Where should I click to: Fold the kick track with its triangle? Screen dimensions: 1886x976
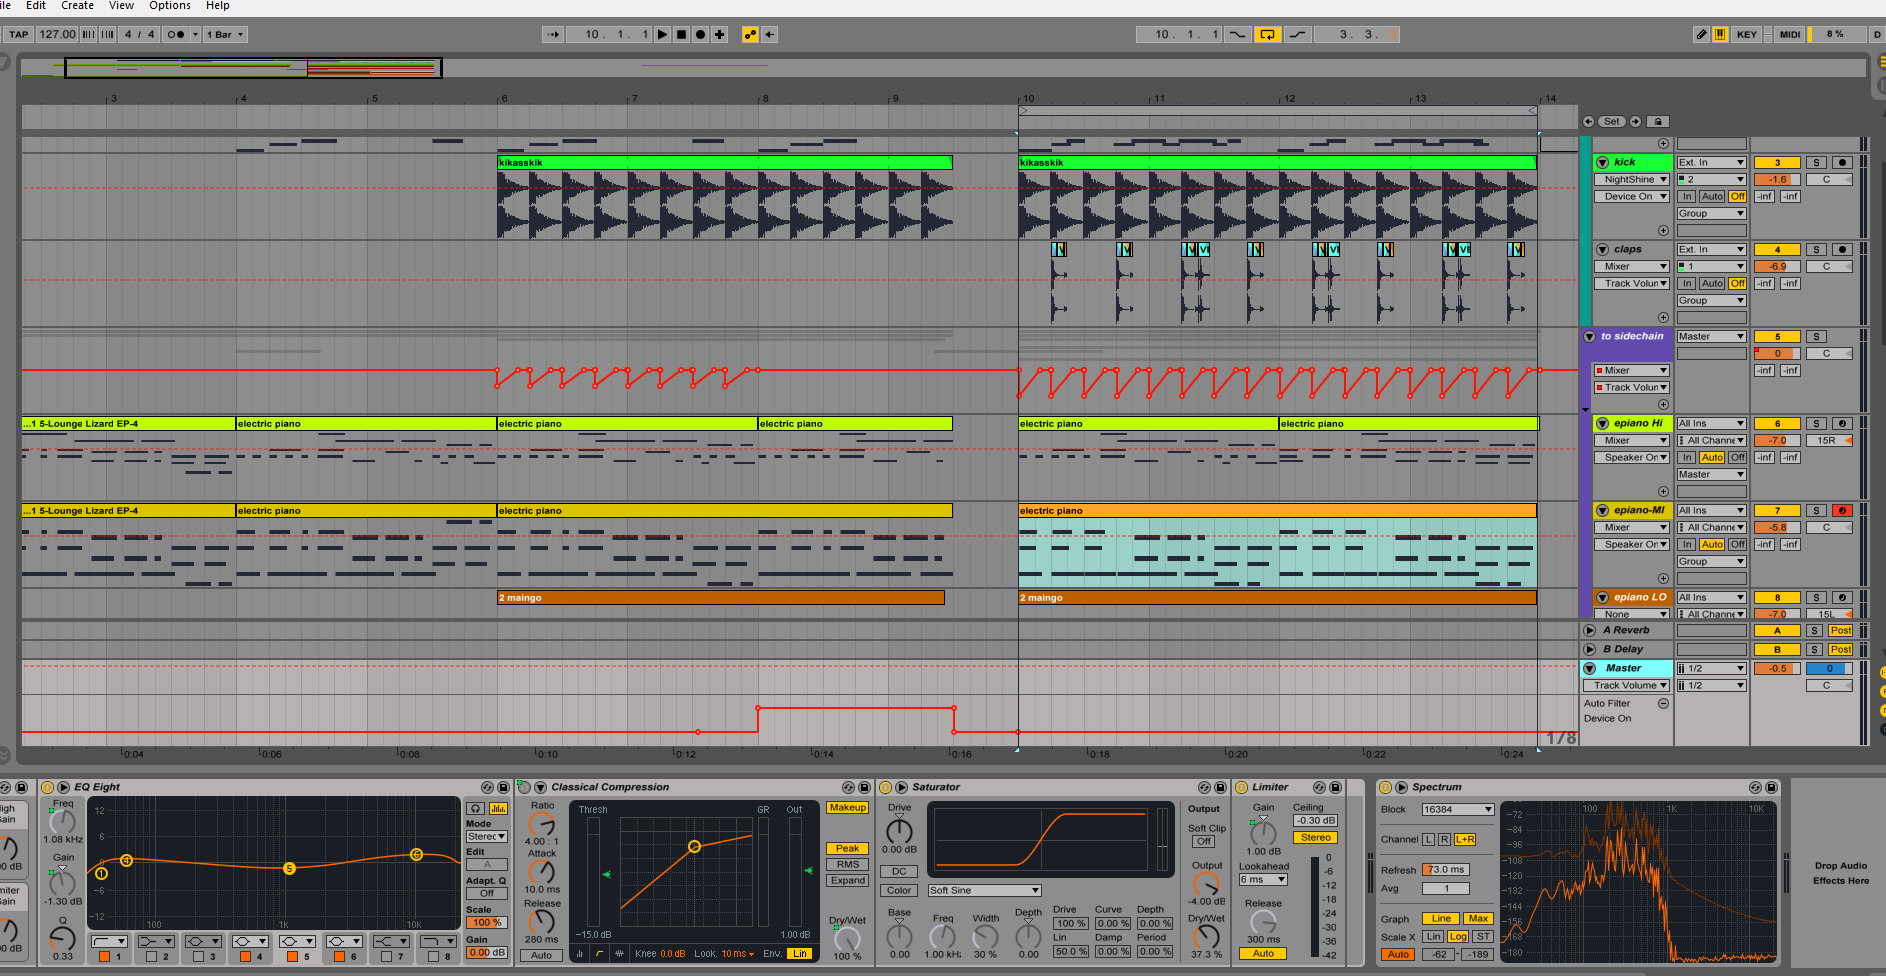tap(1602, 162)
